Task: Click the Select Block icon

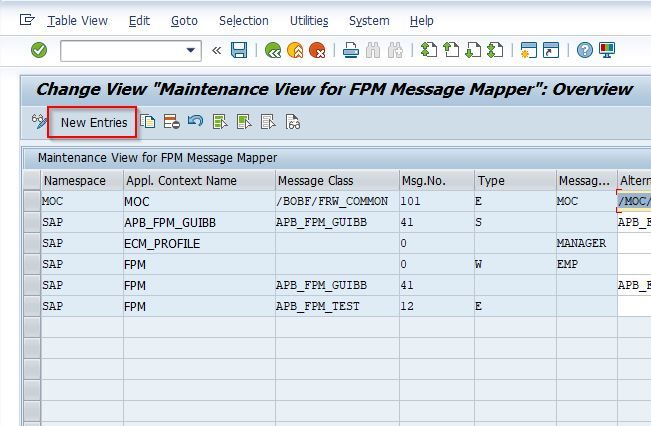Action: pyautogui.click(x=244, y=122)
